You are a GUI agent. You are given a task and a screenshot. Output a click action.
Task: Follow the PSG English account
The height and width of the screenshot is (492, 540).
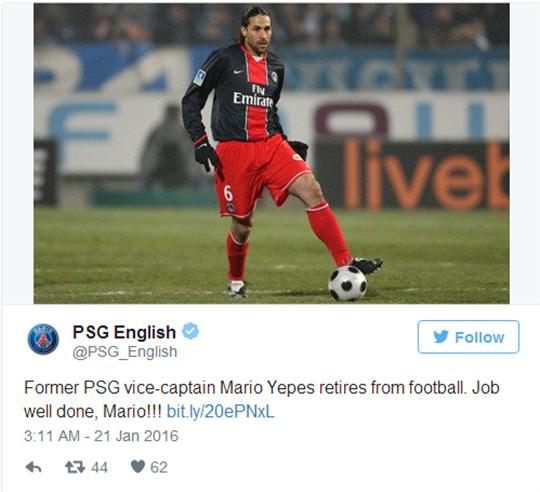[x=468, y=337]
